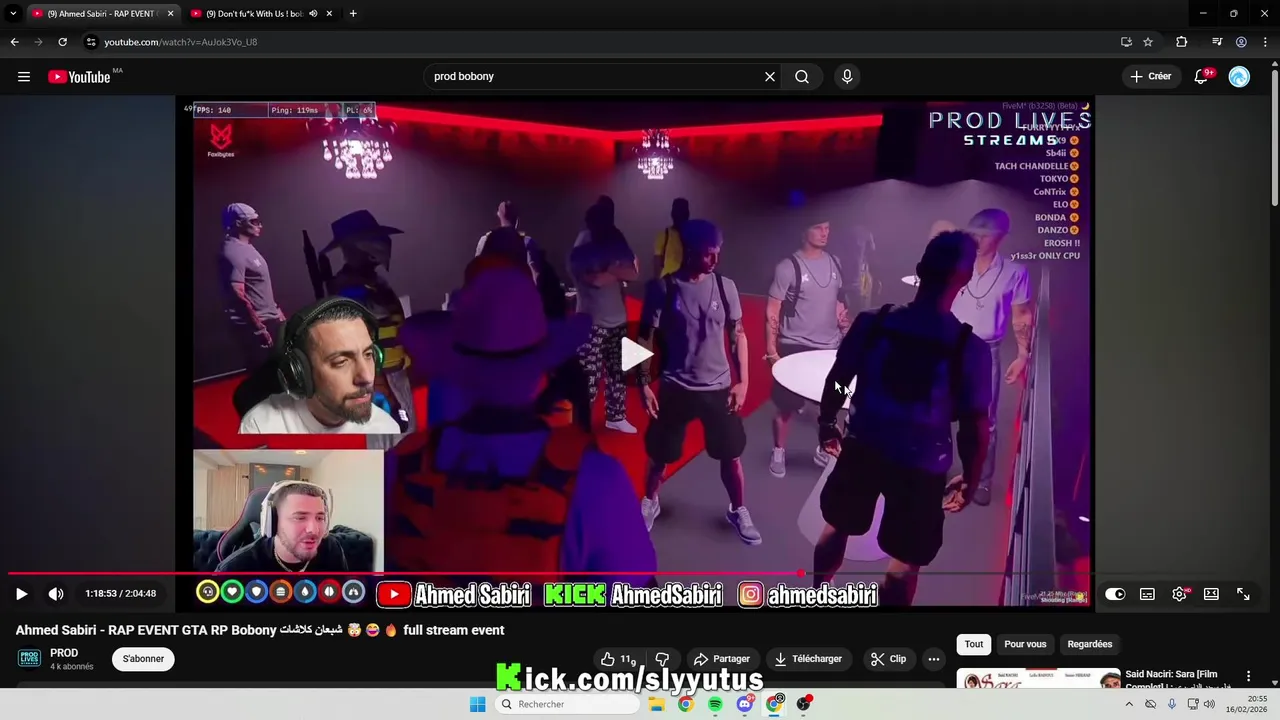
Task: Click the large play overlay on the video
Action: [636, 354]
